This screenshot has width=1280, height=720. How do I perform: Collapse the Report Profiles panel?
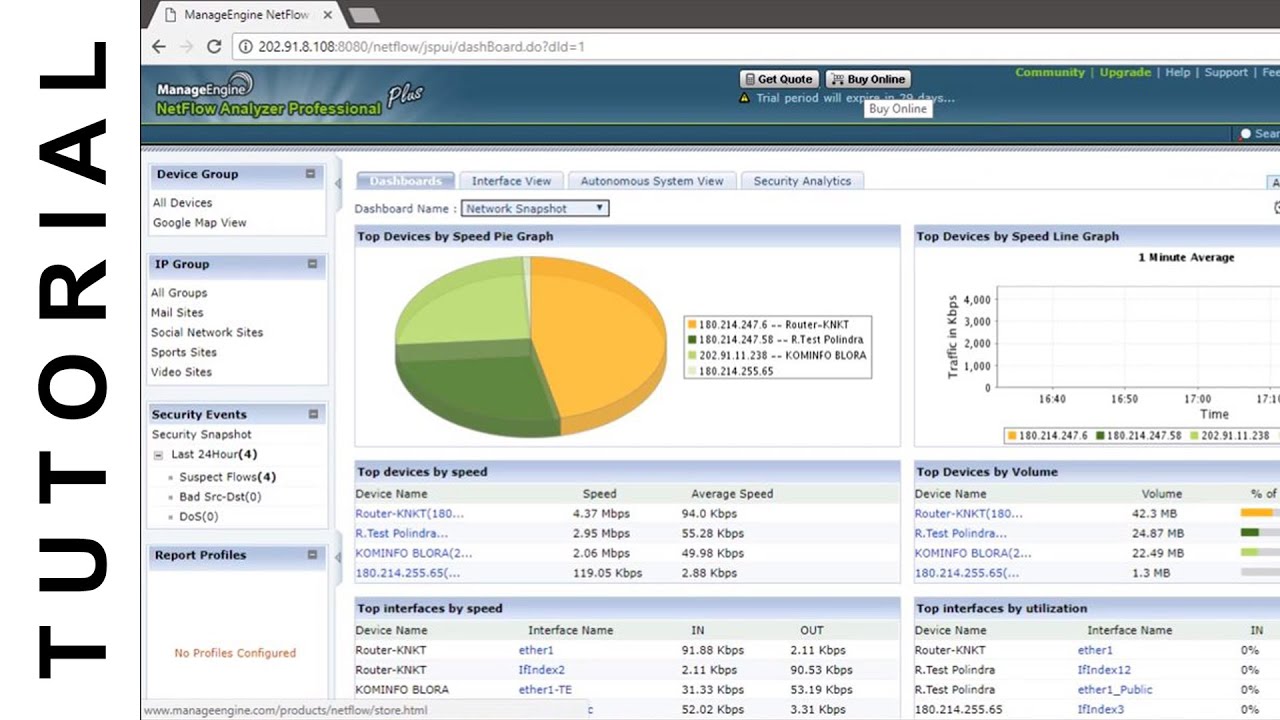[313, 555]
